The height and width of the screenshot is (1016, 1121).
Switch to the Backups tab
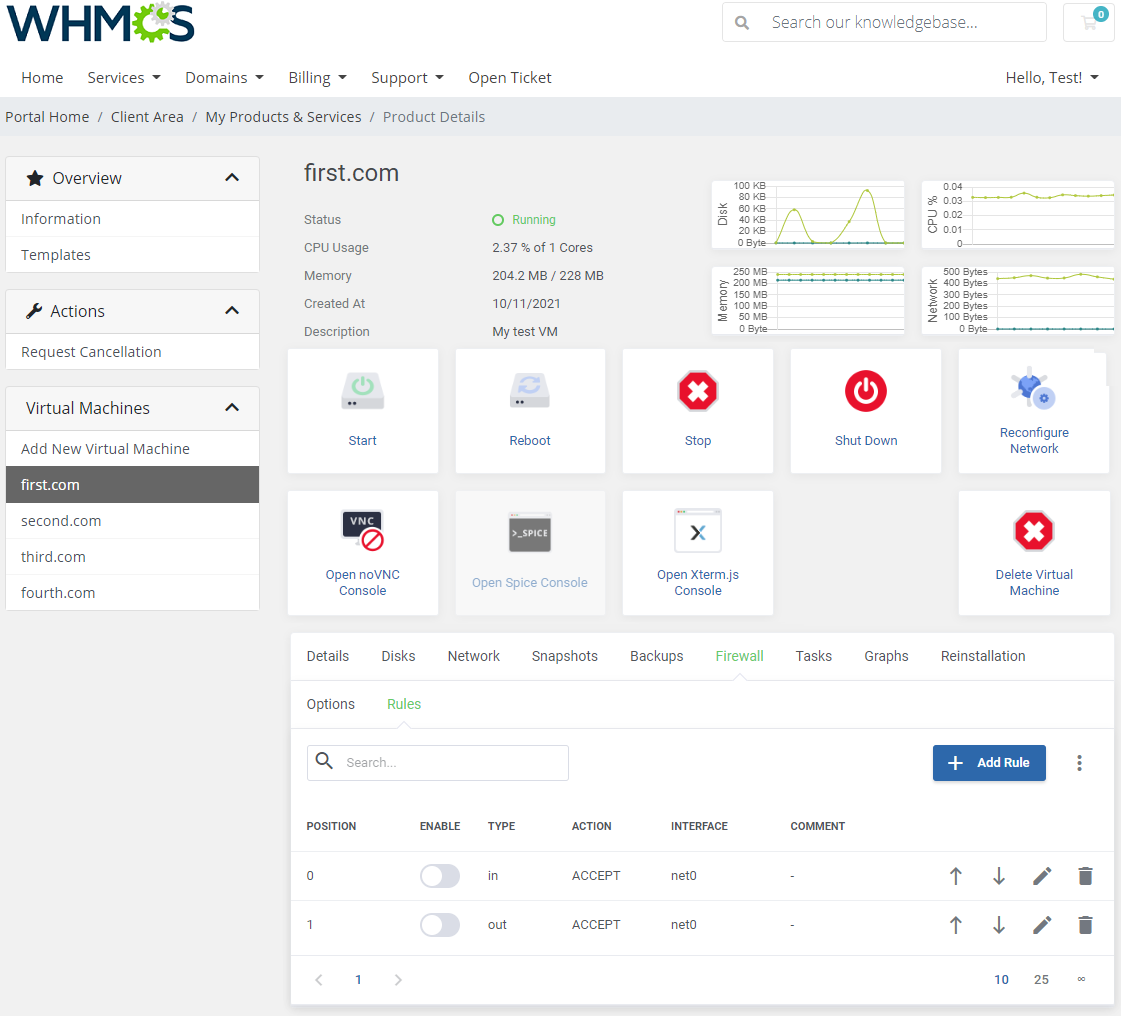click(x=656, y=656)
